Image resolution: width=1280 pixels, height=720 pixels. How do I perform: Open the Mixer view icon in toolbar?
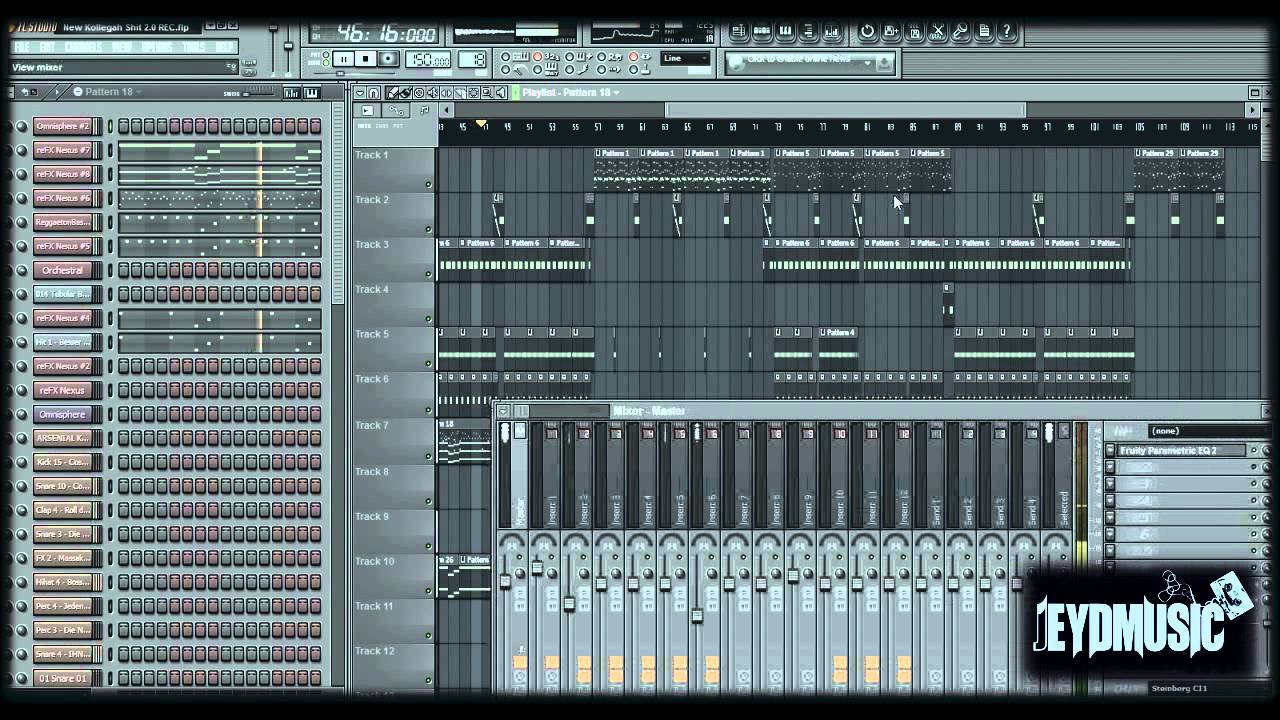pyautogui.click(x=832, y=30)
